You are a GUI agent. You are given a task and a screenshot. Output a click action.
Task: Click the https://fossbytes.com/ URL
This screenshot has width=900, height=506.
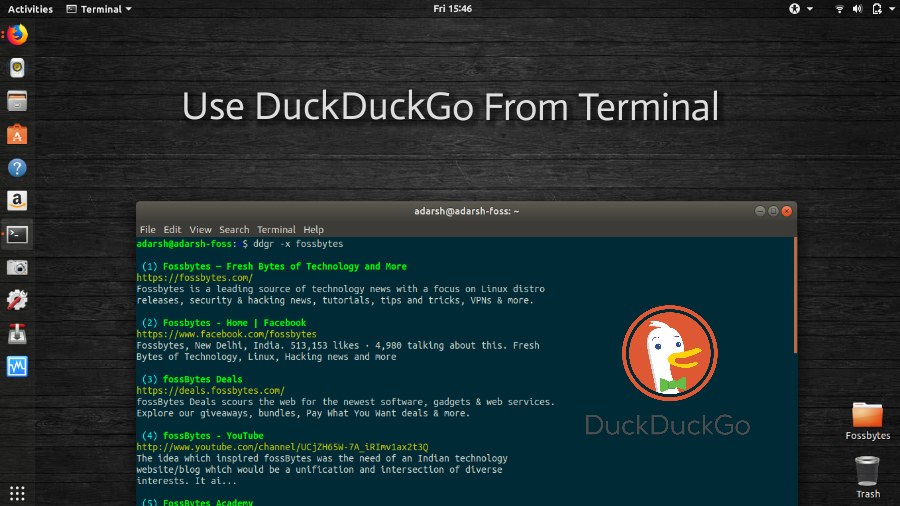click(x=195, y=278)
